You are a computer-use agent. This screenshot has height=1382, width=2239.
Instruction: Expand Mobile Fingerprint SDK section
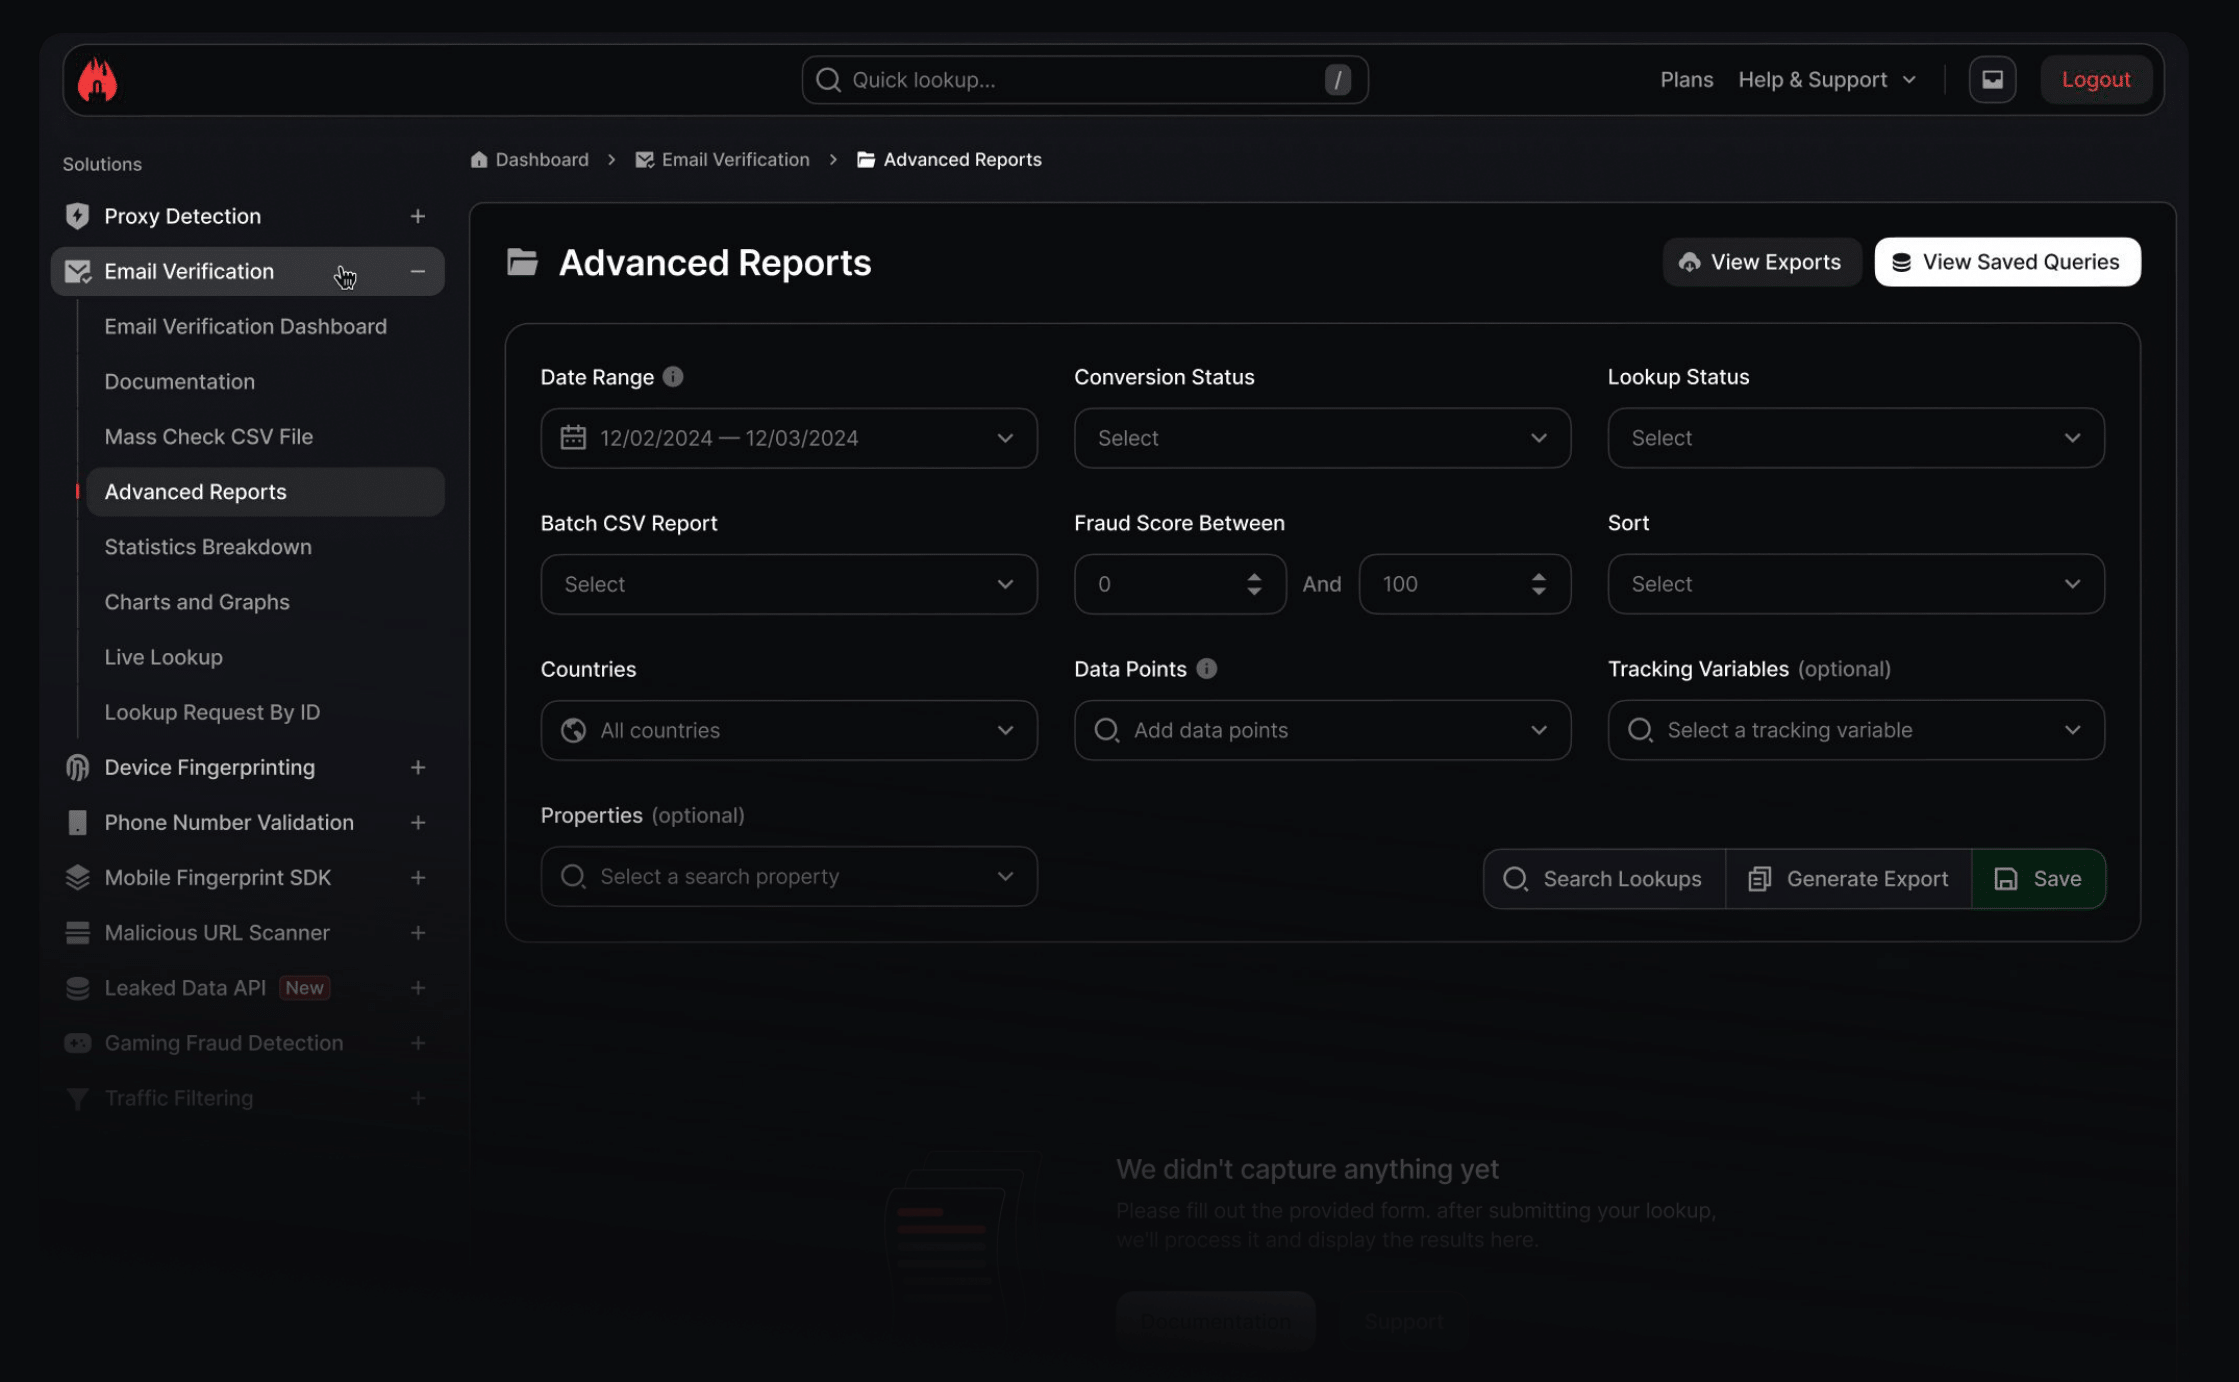(418, 877)
